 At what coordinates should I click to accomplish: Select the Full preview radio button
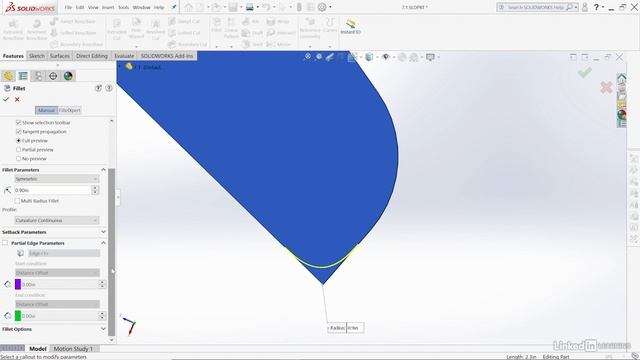[x=18, y=140]
